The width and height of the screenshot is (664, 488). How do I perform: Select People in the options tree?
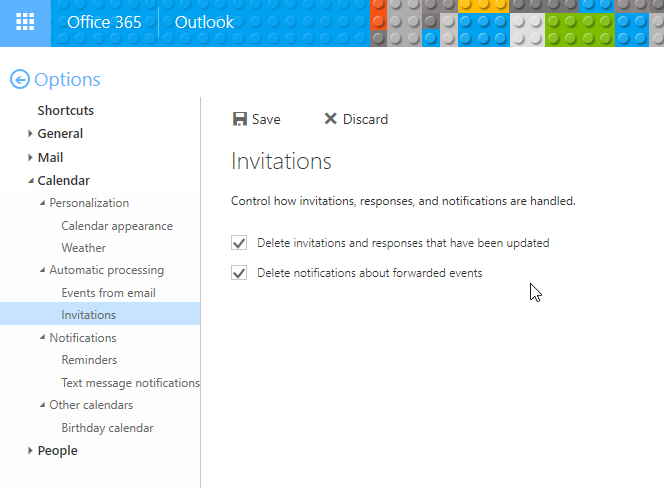pyautogui.click(x=58, y=451)
